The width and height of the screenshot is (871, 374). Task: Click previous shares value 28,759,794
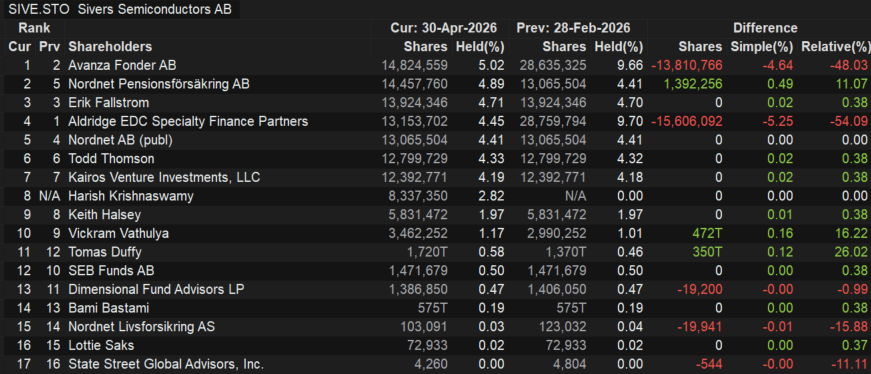(553, 122)
